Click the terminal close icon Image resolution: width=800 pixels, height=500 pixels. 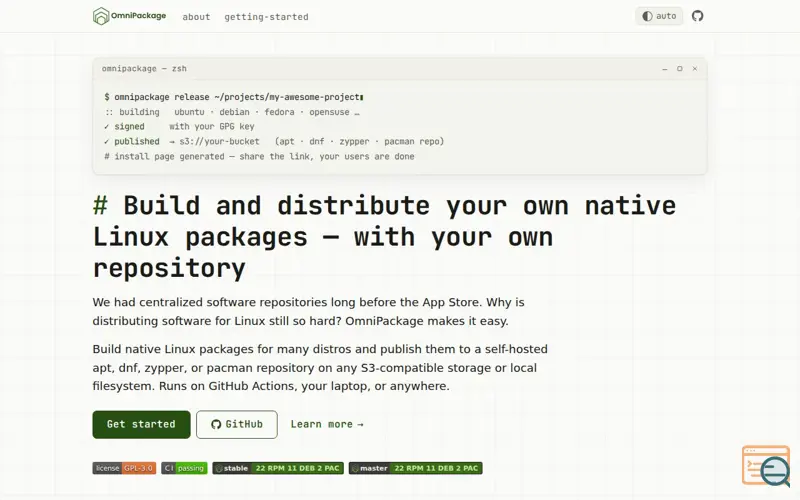click(x=694, y=69)
